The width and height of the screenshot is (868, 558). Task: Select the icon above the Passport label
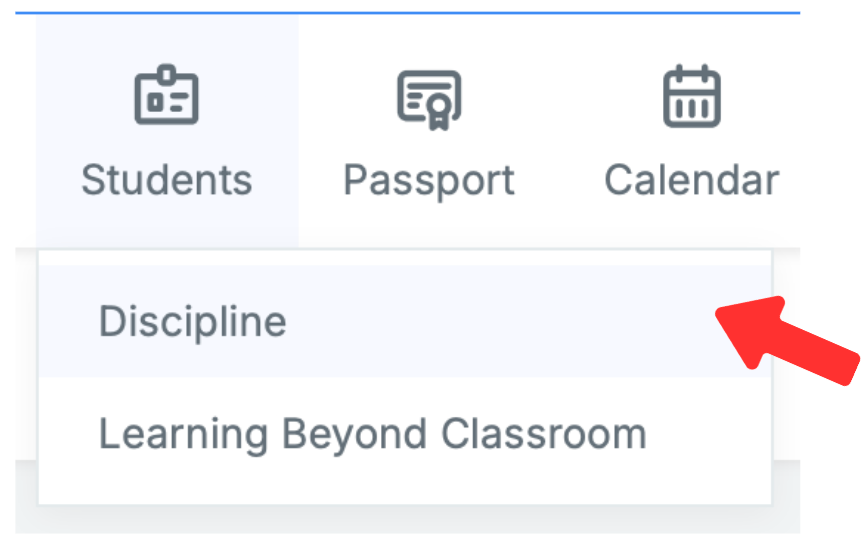[429, 99]
